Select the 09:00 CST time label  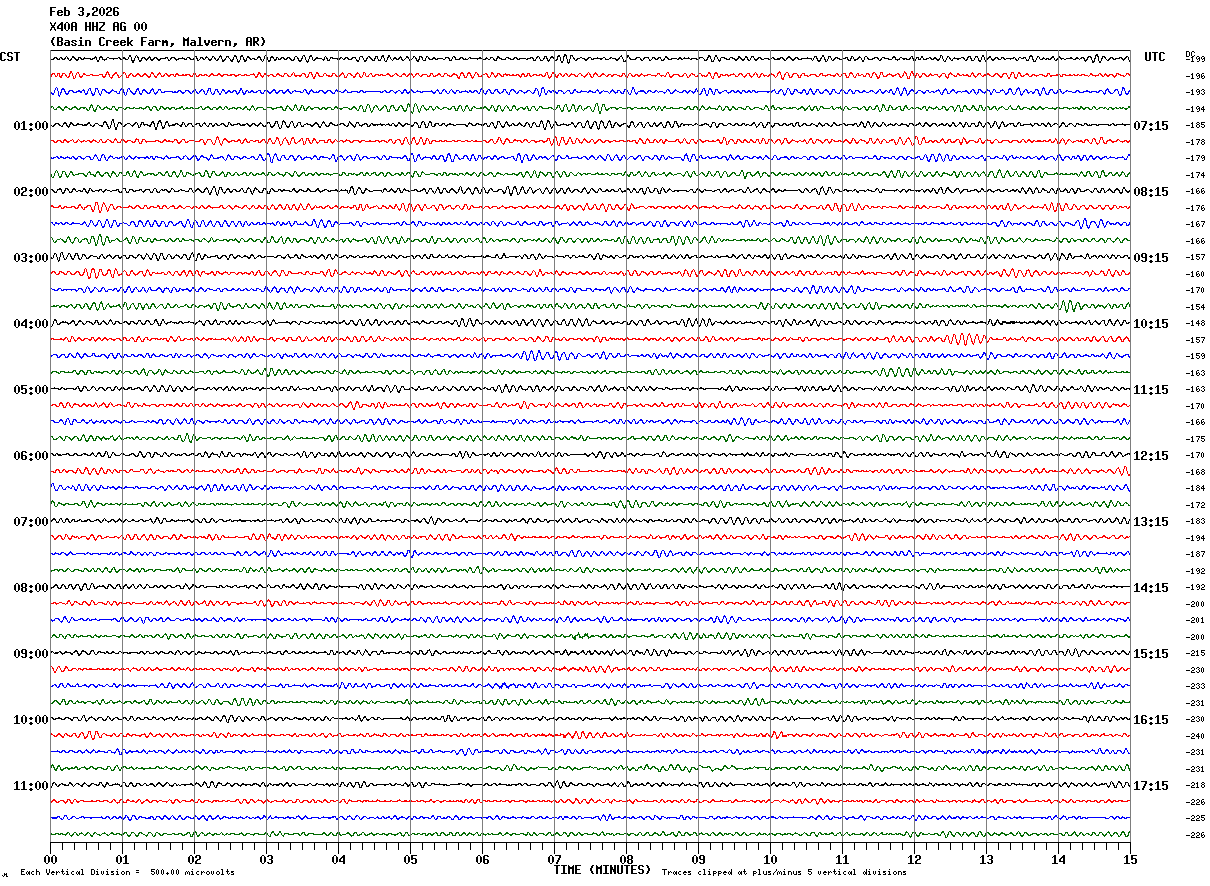(x=31, y=654)
